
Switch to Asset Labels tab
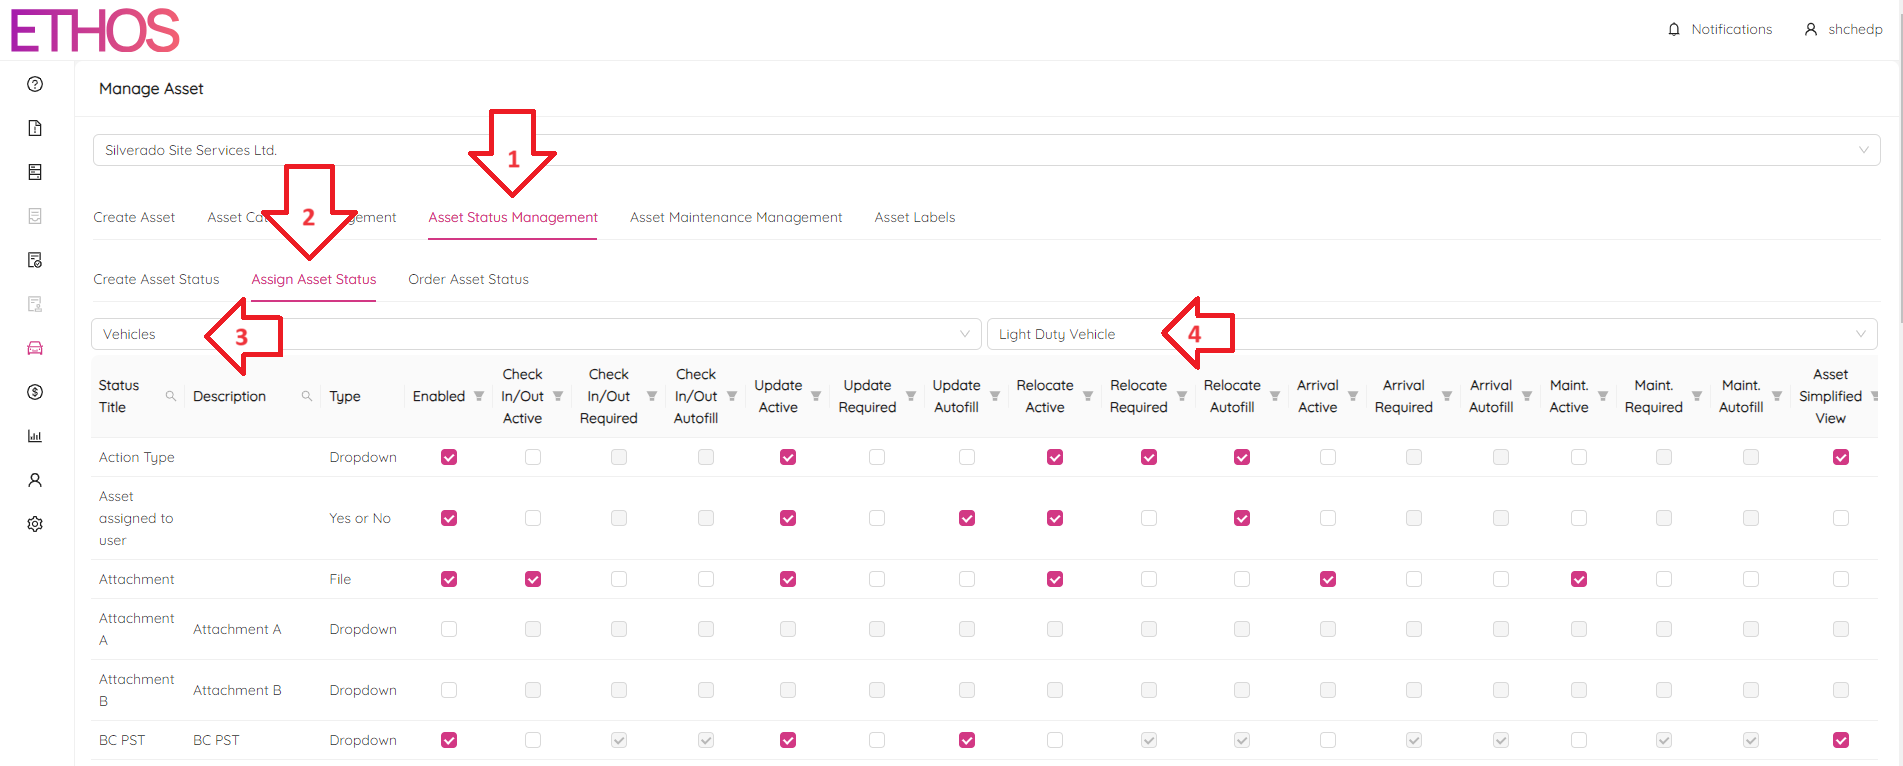(915, 217)
